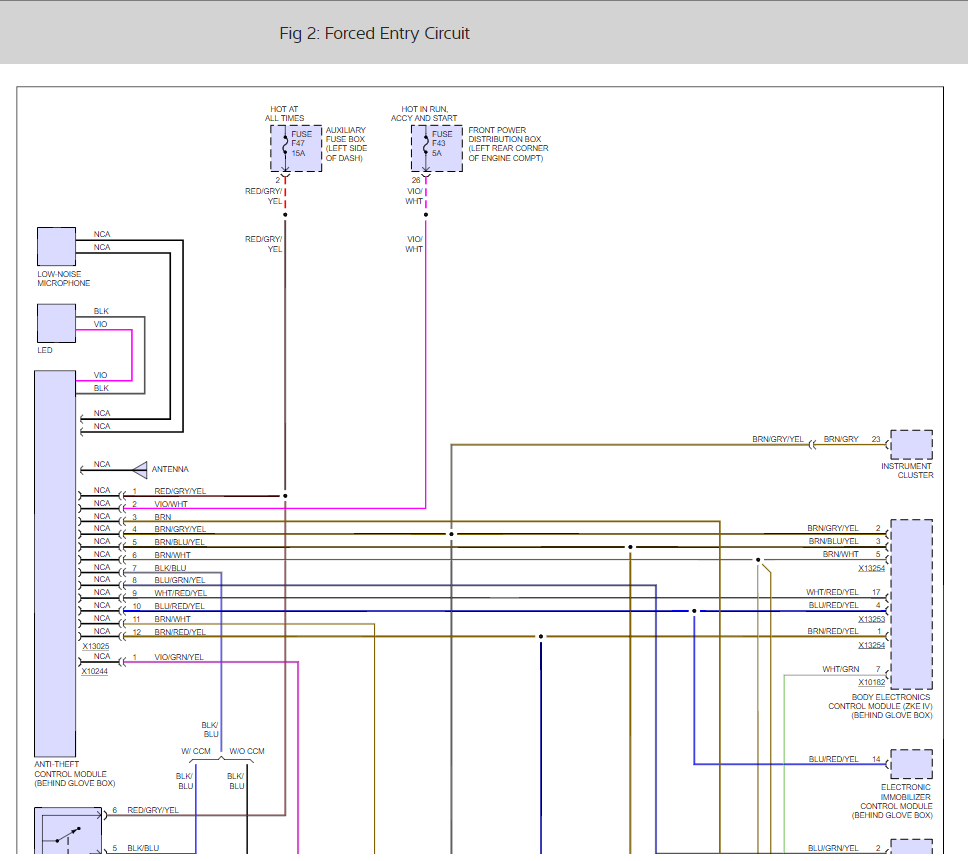Click the "W/ CCM" branch label
968x861 pixels.
click(x=195, y=751)
